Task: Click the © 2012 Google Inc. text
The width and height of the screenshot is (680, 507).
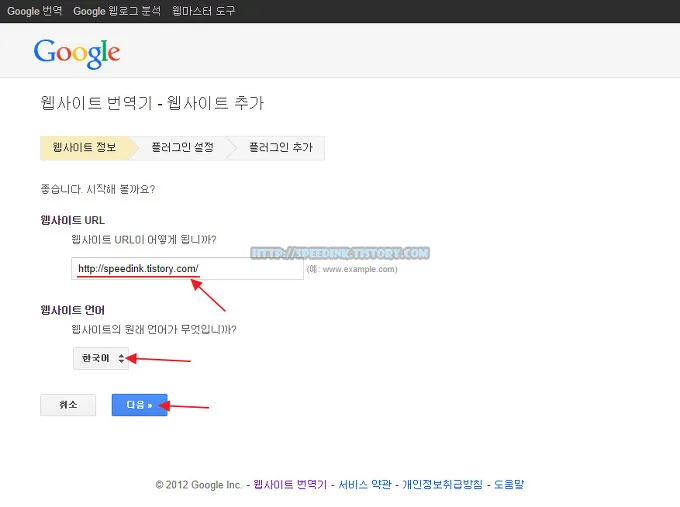Action: coord(199,485)
